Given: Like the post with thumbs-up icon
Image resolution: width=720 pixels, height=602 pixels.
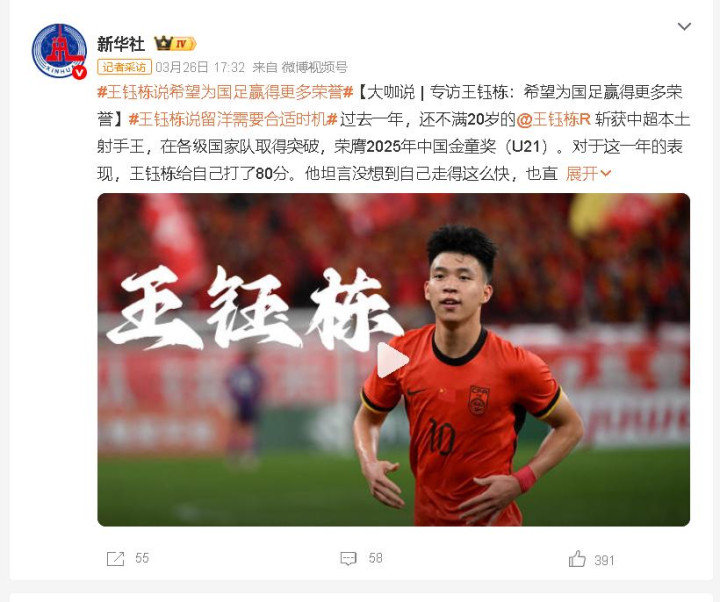Looking at the screenshot, I should coord(577,559).
